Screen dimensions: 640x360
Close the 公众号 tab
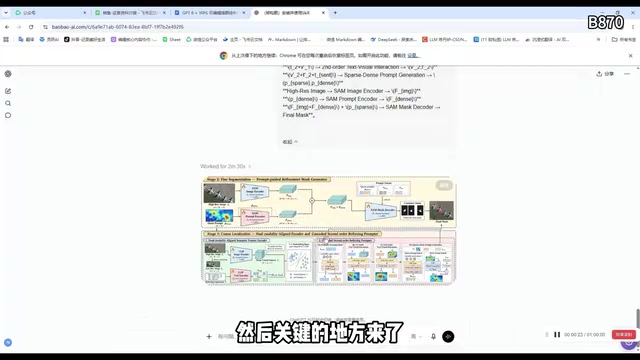[84, 13]
